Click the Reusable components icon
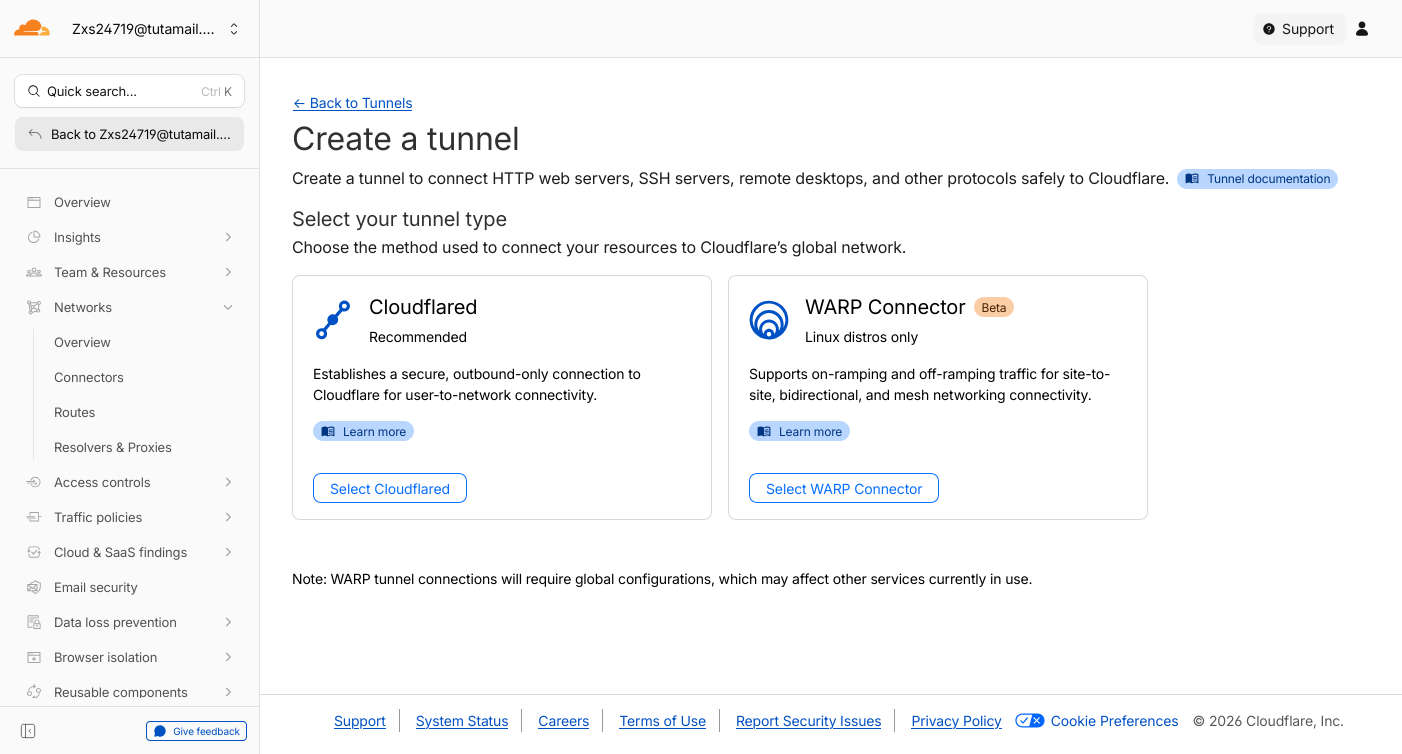Image resolution: width=1402 pixels, height=754 pixels. tap(34, 692)
